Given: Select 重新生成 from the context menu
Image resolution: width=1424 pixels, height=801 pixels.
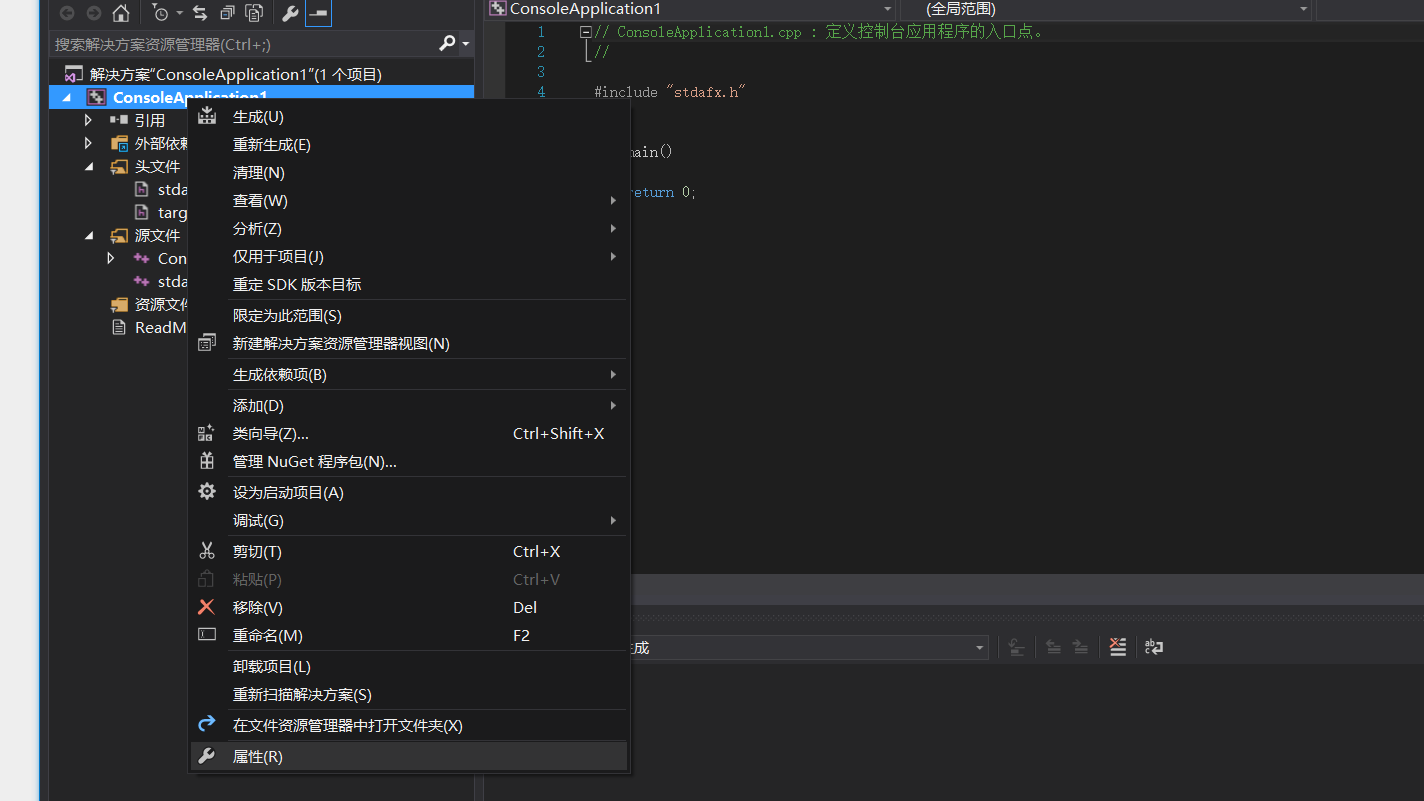Looking at the screenshot, I should [x=272, y=144].
